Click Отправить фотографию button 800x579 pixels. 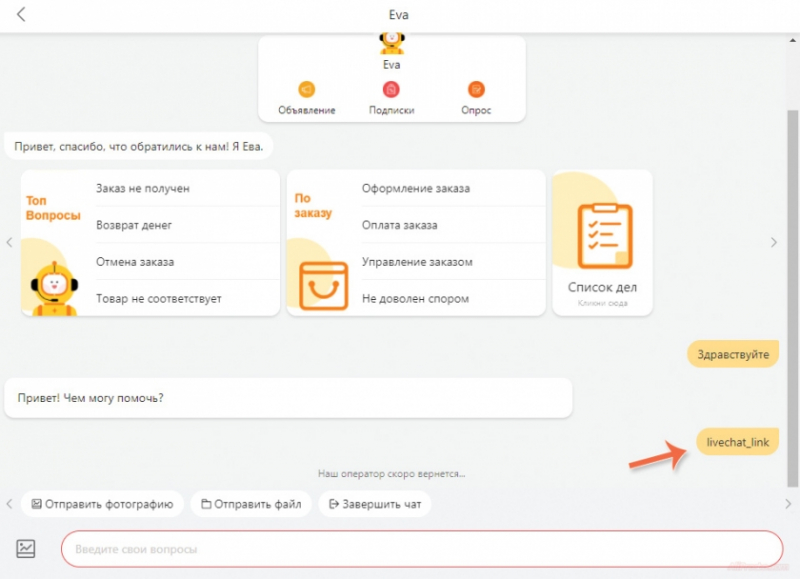(102, 504)
